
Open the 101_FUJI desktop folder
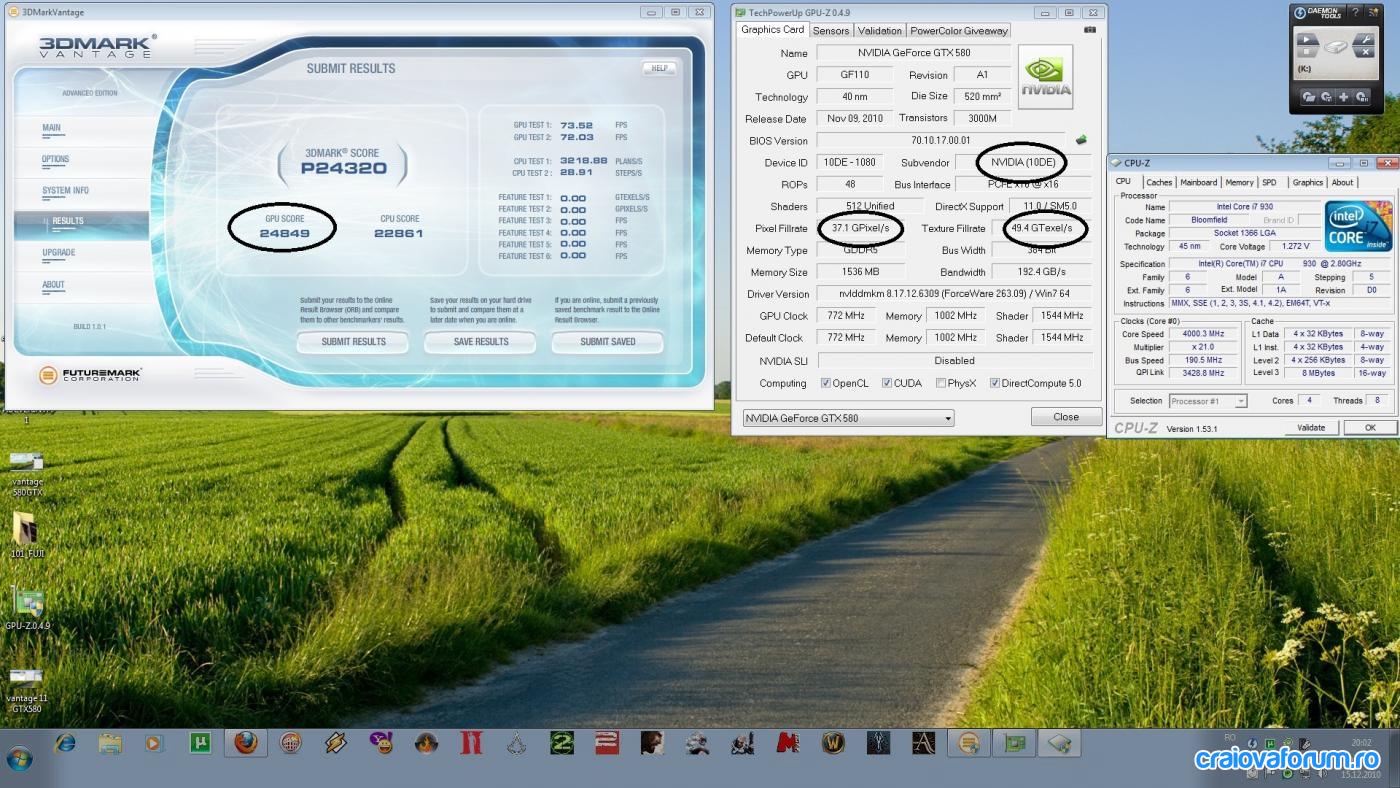pyautogui.click(x=25, y=536)
